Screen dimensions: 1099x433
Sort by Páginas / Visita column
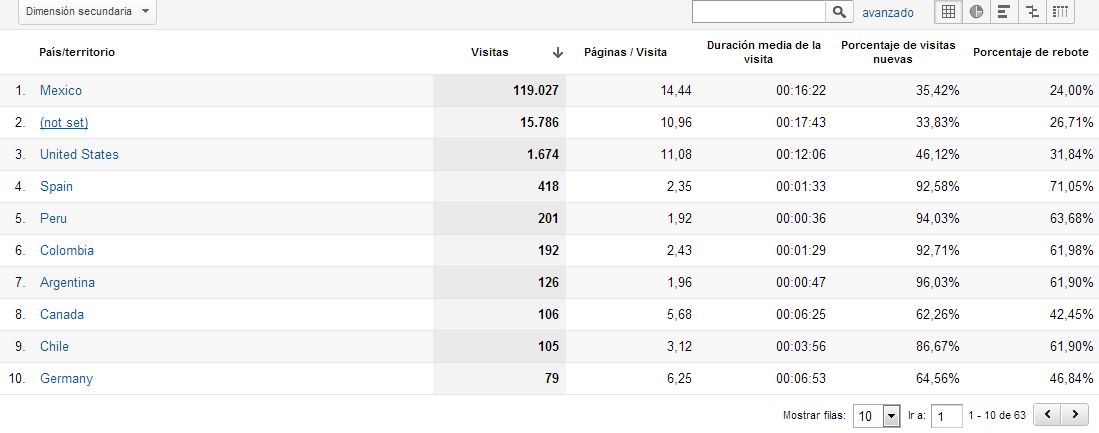[625, 52]
